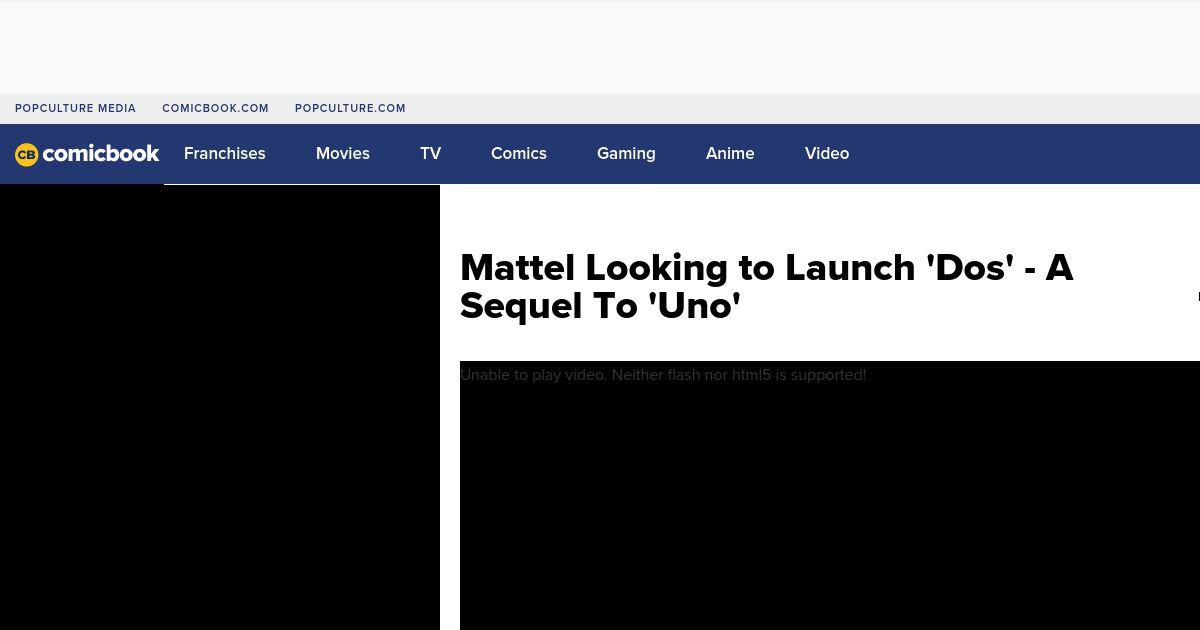1200x630 pixels.
Task: Visit the Popculture Media link
Action: 75,108
